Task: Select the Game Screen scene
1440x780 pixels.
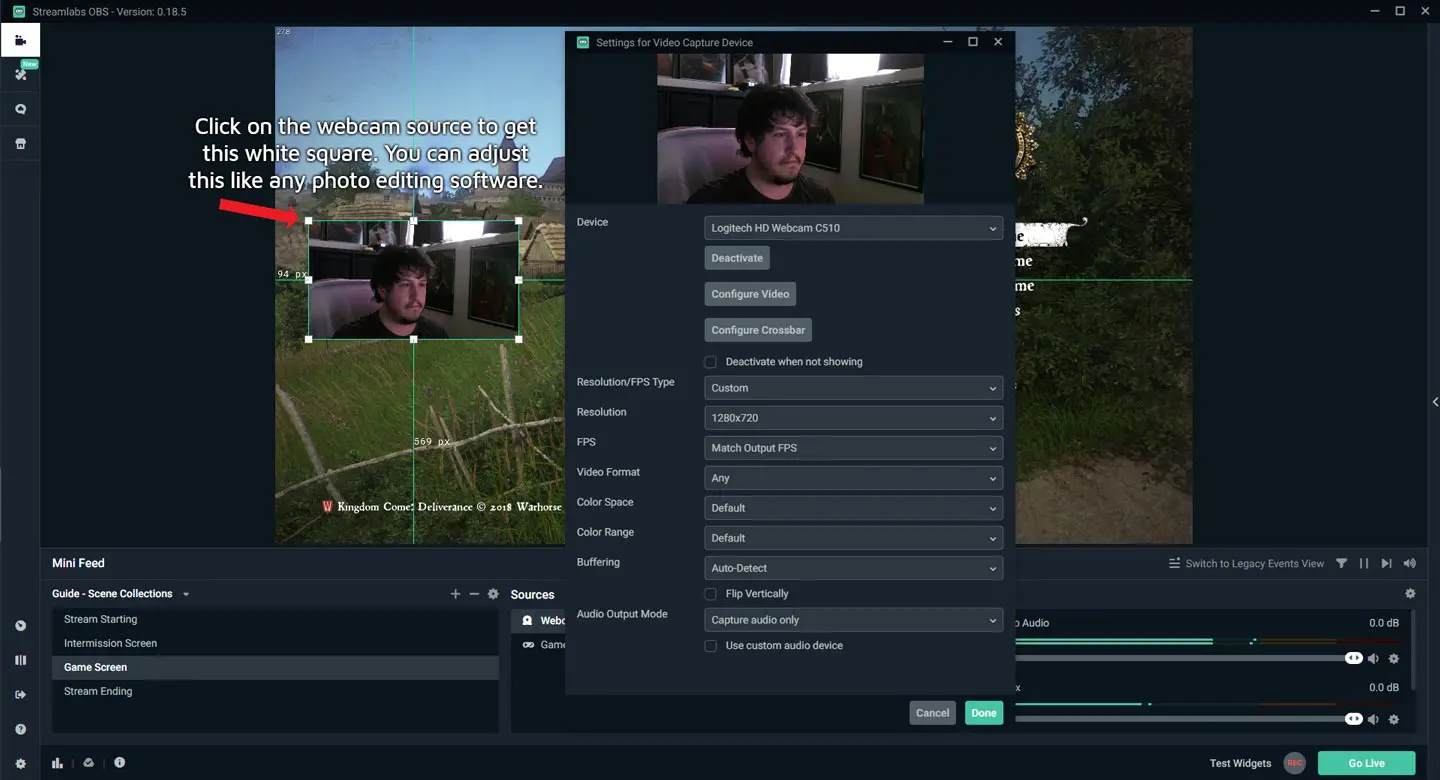Action: (275, 667)
